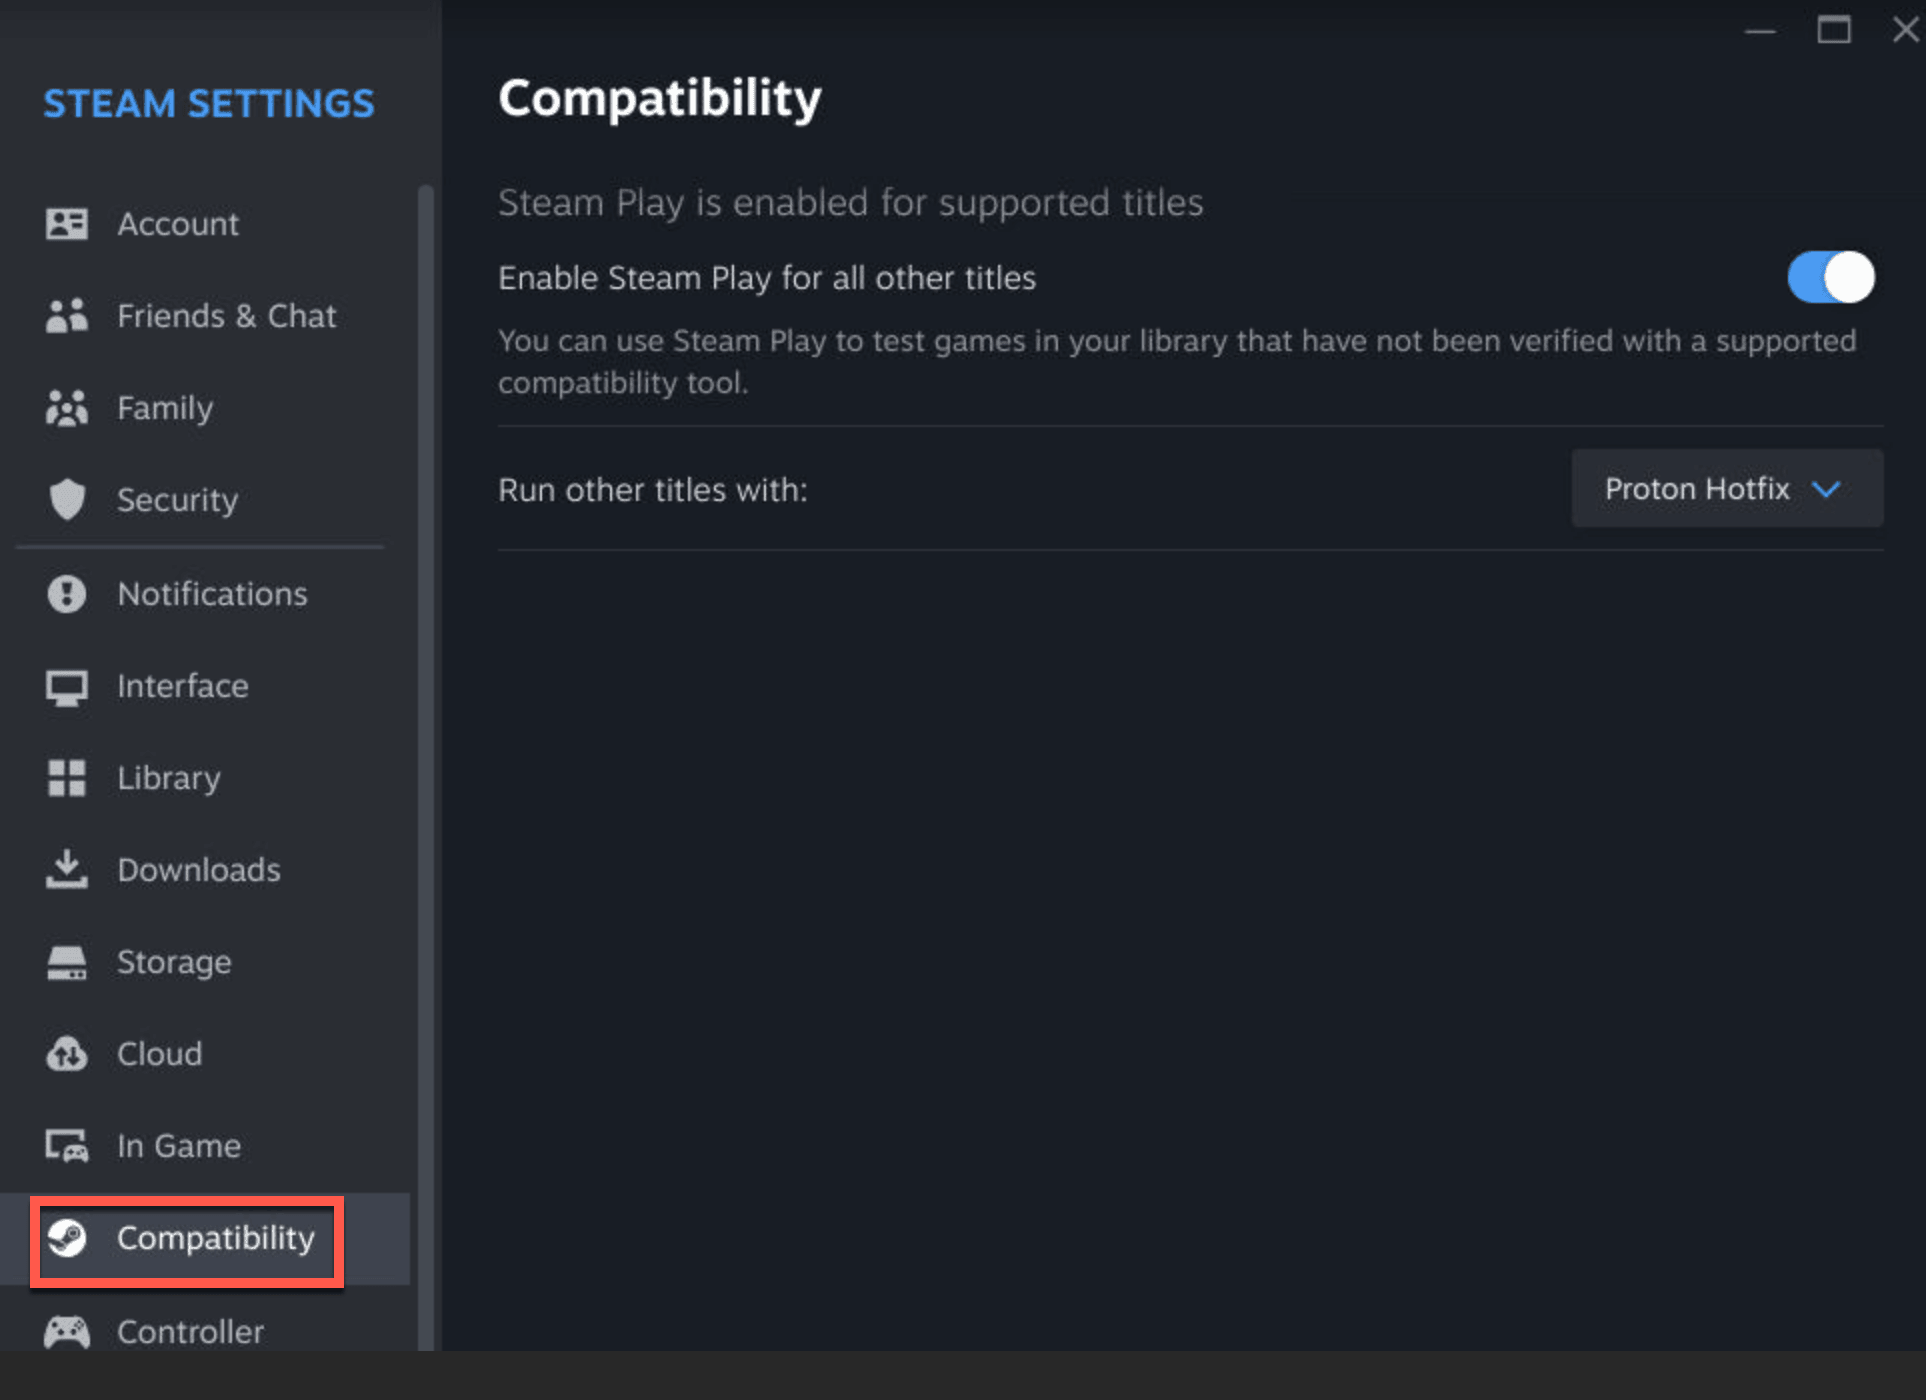The image size is (1926, 1400).
Task: Click the Notifications alert icon
Action: click(x=66, y=594)
